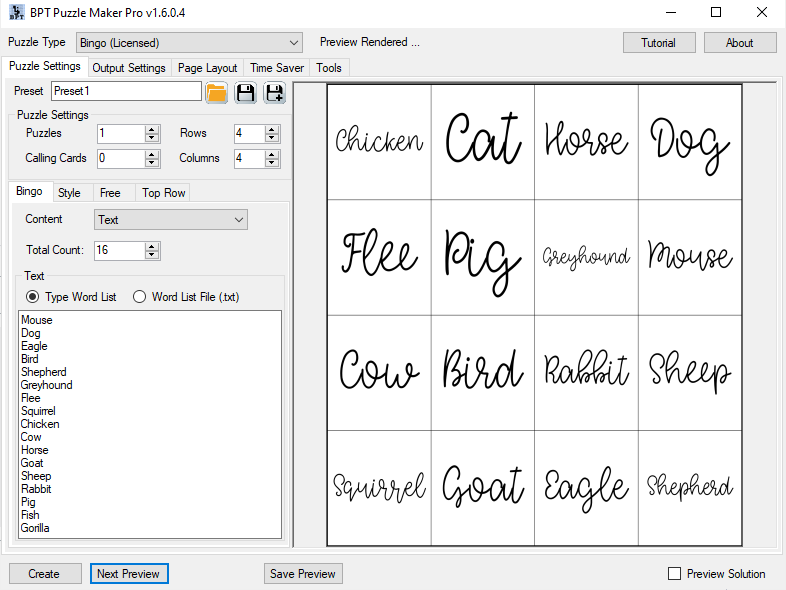Click the Tutorial button
Viewport: 786px width, 590px height.
[x=659, y=43]
